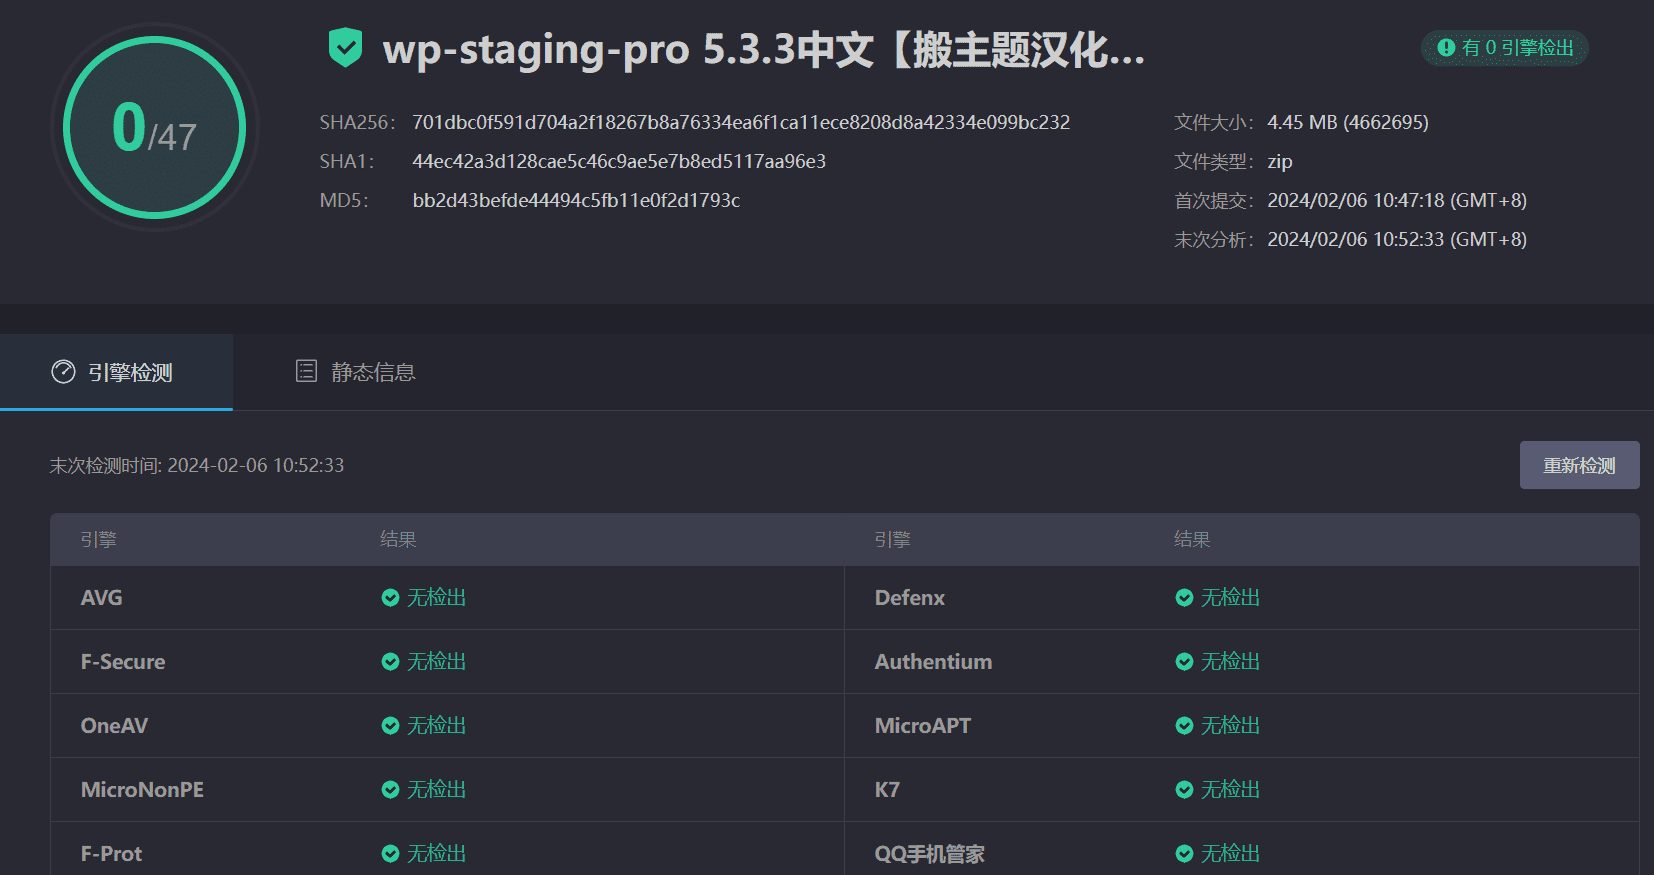The image size is (1654, 875).
Task: Switch to the 引擎检测 tab
Action: point(116,372)
